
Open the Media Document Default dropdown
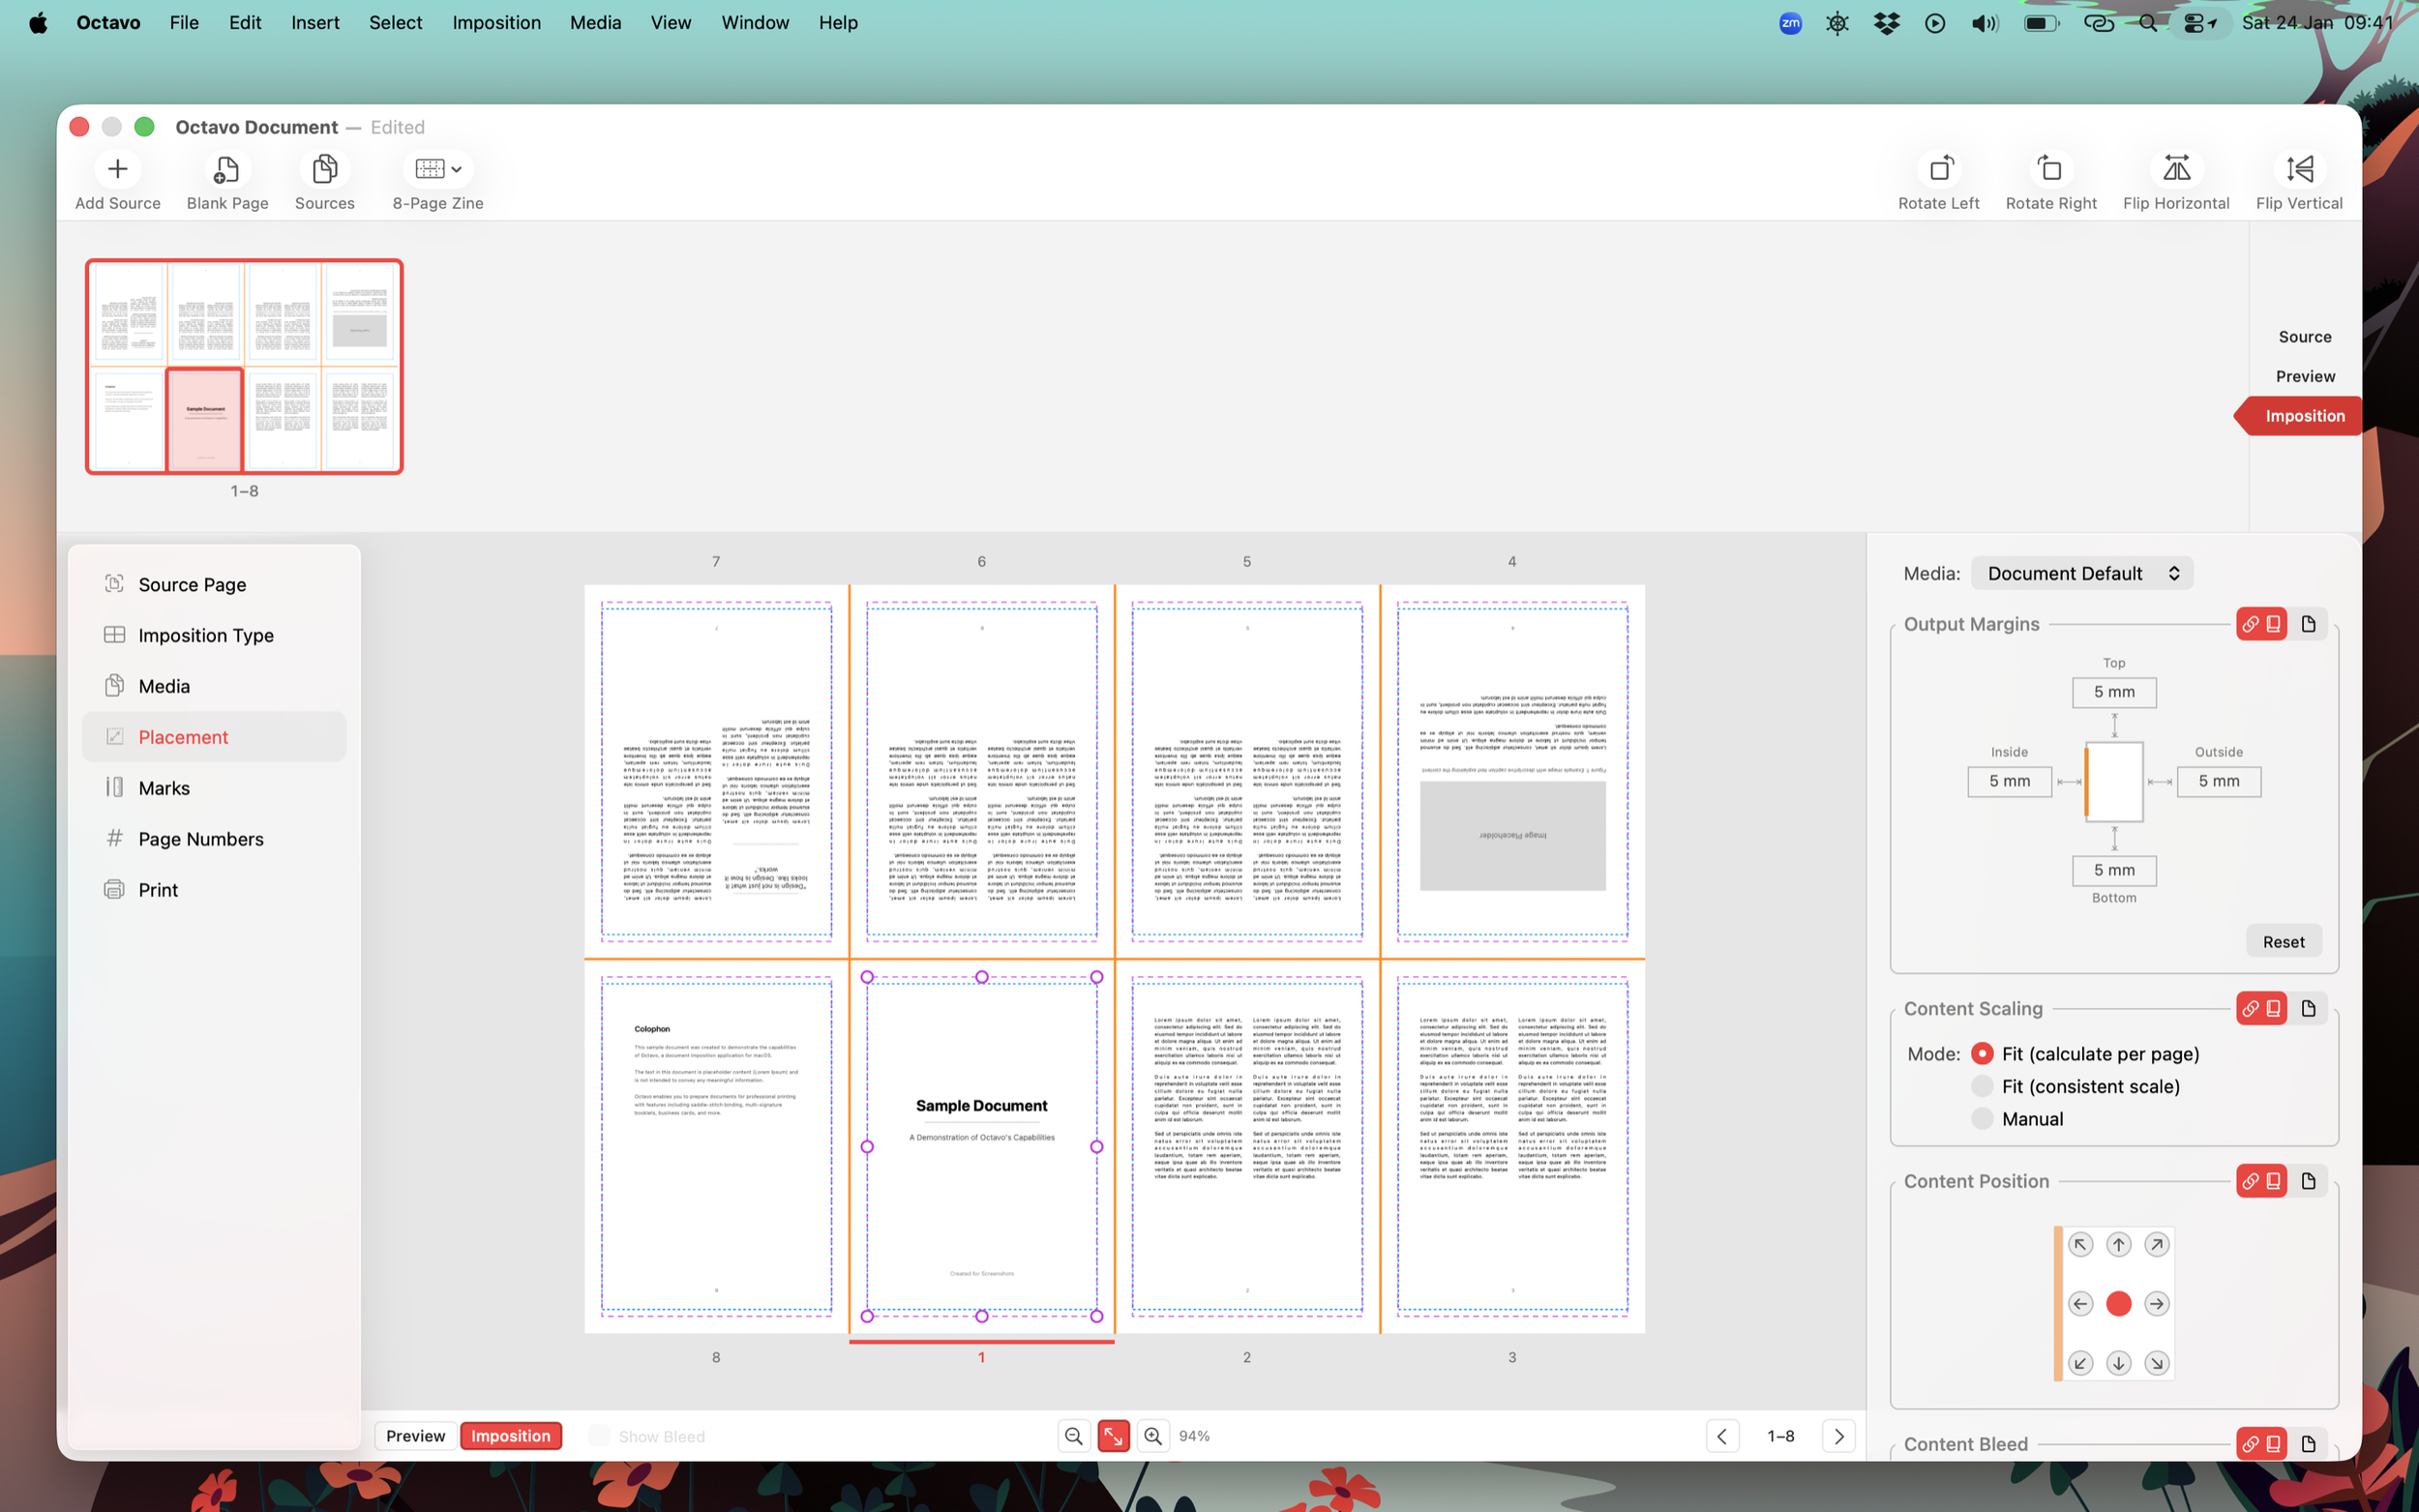2081,572
